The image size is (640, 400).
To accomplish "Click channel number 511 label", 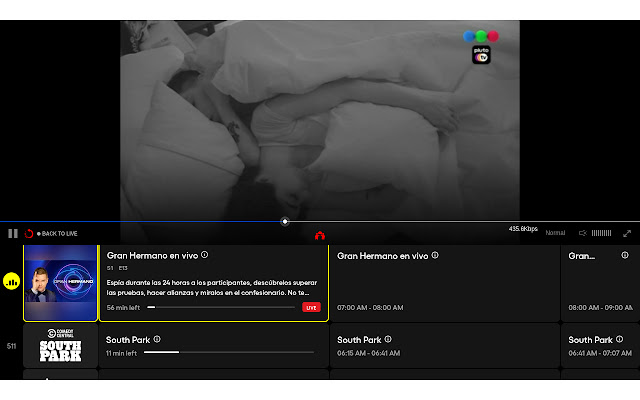I will pos(11,346).
